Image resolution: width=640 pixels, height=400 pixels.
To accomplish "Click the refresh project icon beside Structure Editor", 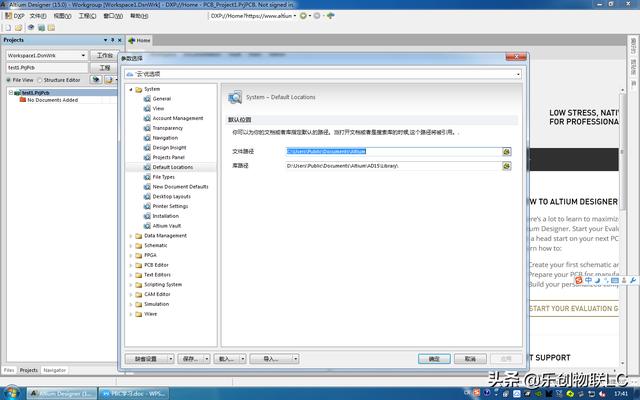I will 96,80.
